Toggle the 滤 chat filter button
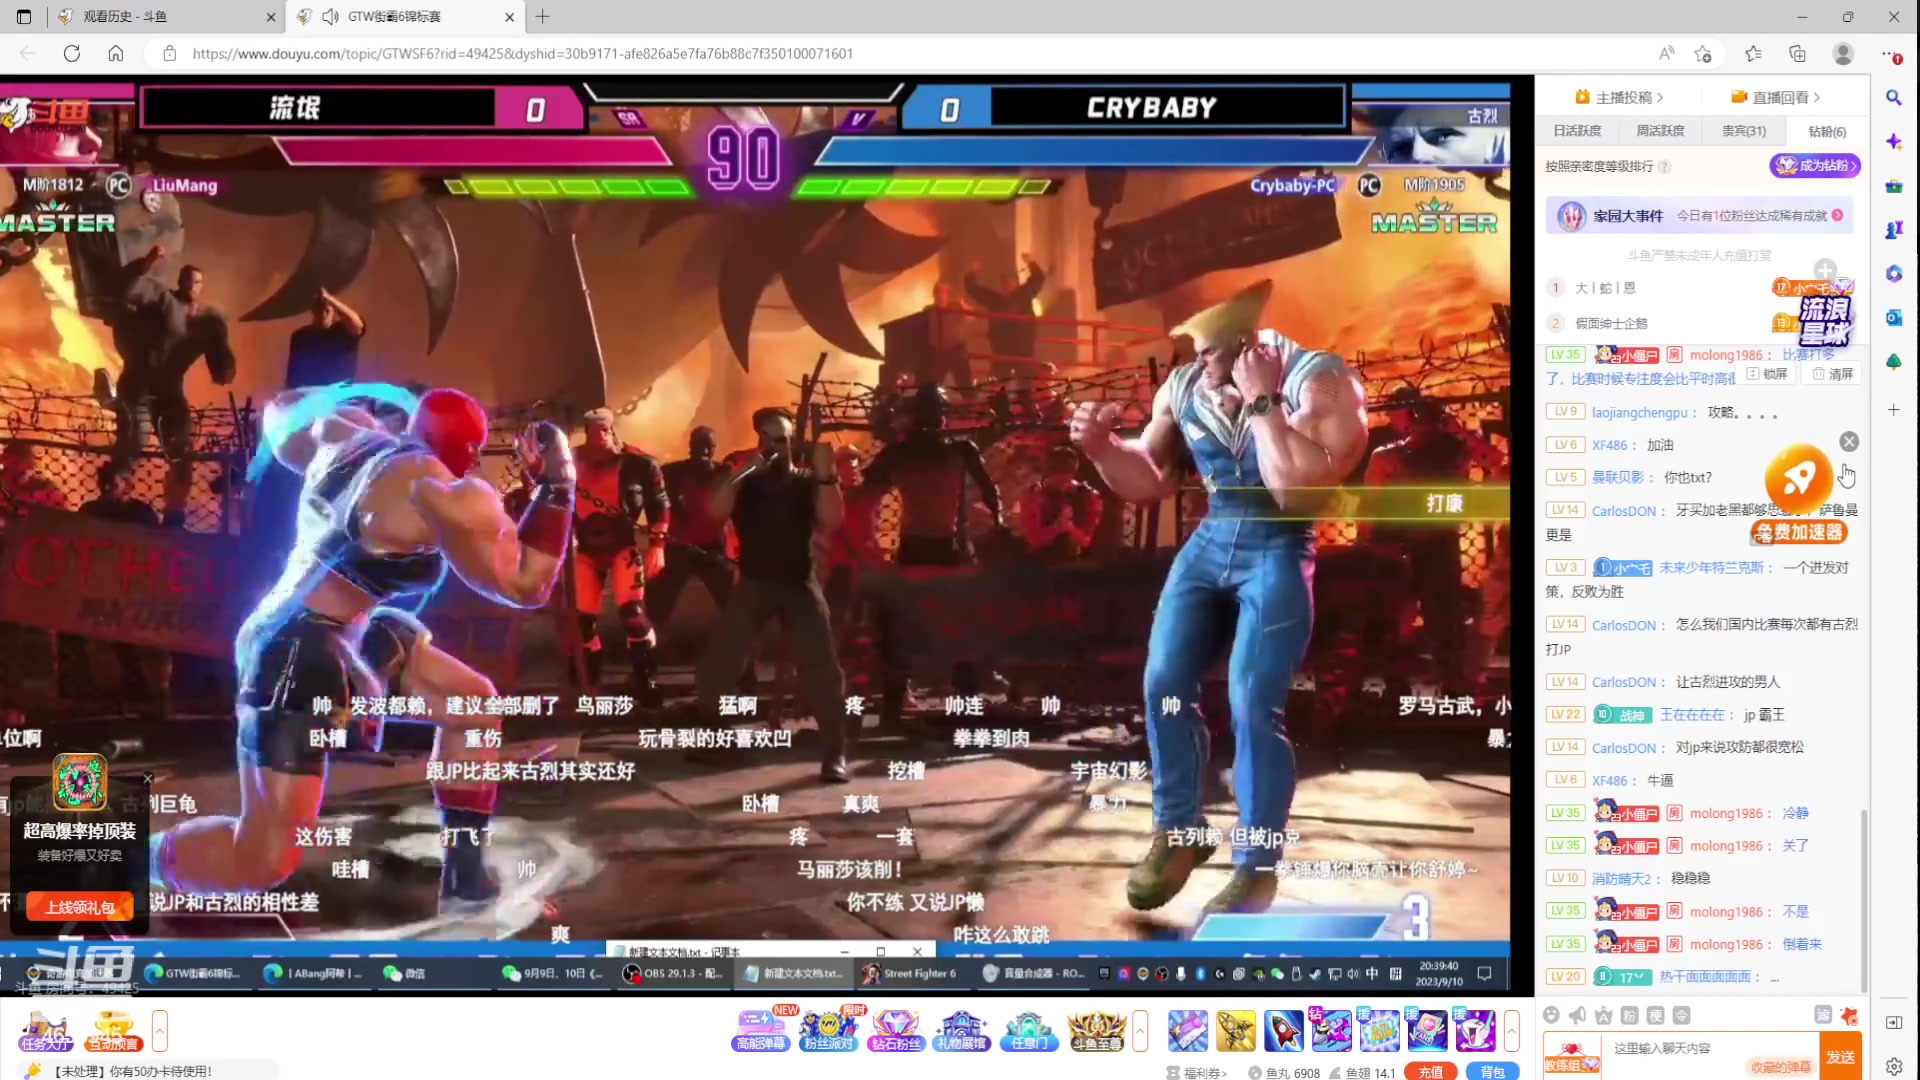This screenshot has width=1920, height=1080. click(1823, 1015)
